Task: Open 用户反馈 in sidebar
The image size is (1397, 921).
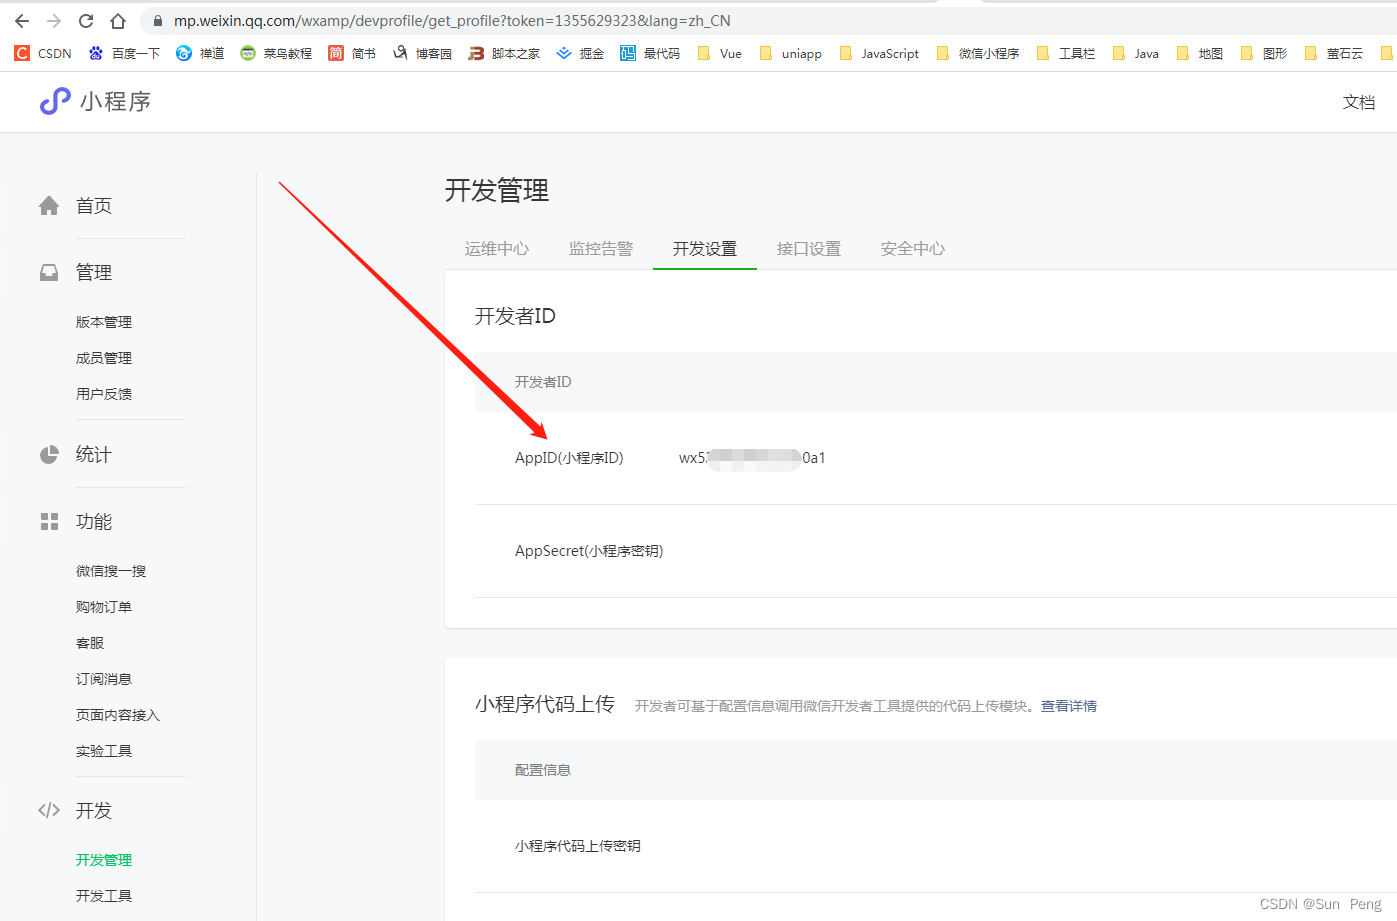Action: point(104,394)
